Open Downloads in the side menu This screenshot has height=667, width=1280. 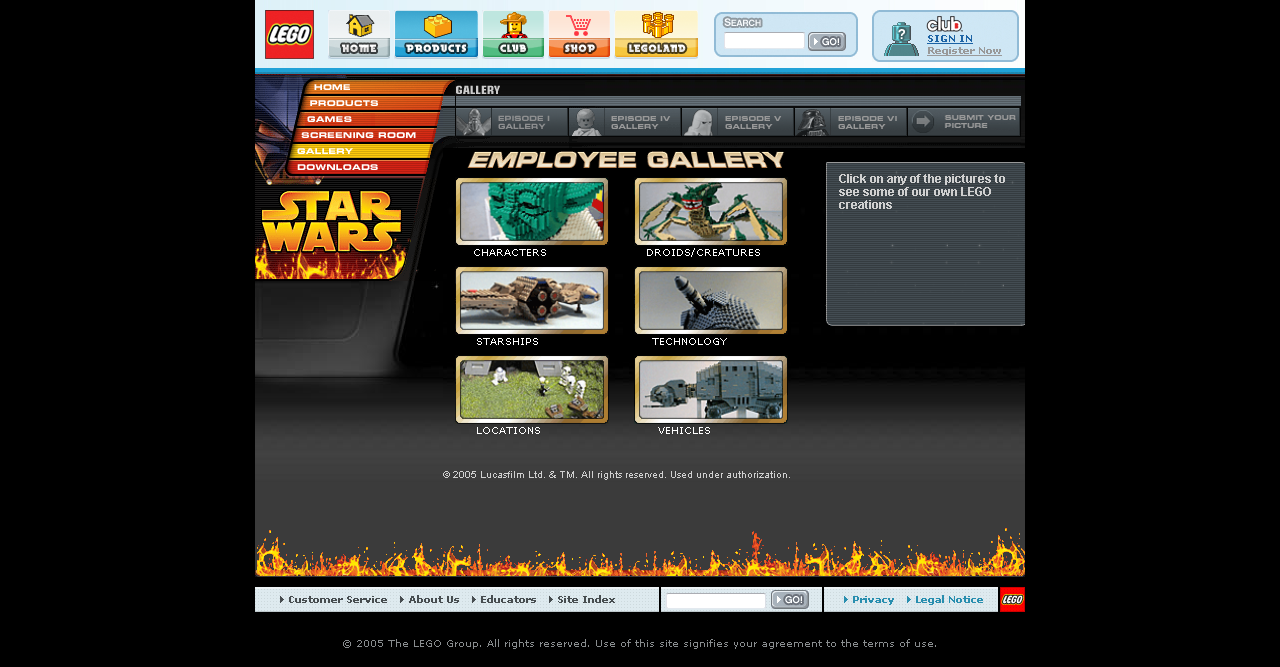click(x=337, y=167)
